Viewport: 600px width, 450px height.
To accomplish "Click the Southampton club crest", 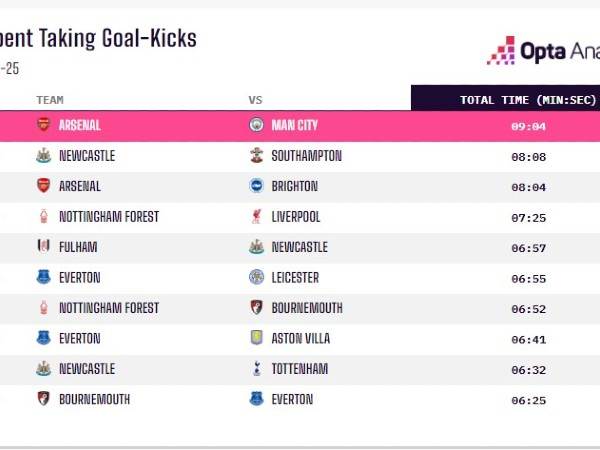I will click(x=256, y=156).
